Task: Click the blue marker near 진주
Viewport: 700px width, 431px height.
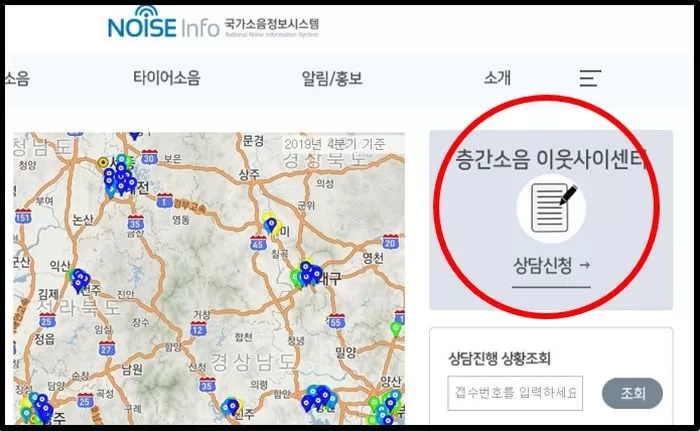Action: pyautogui.click(x=233, y=406)
